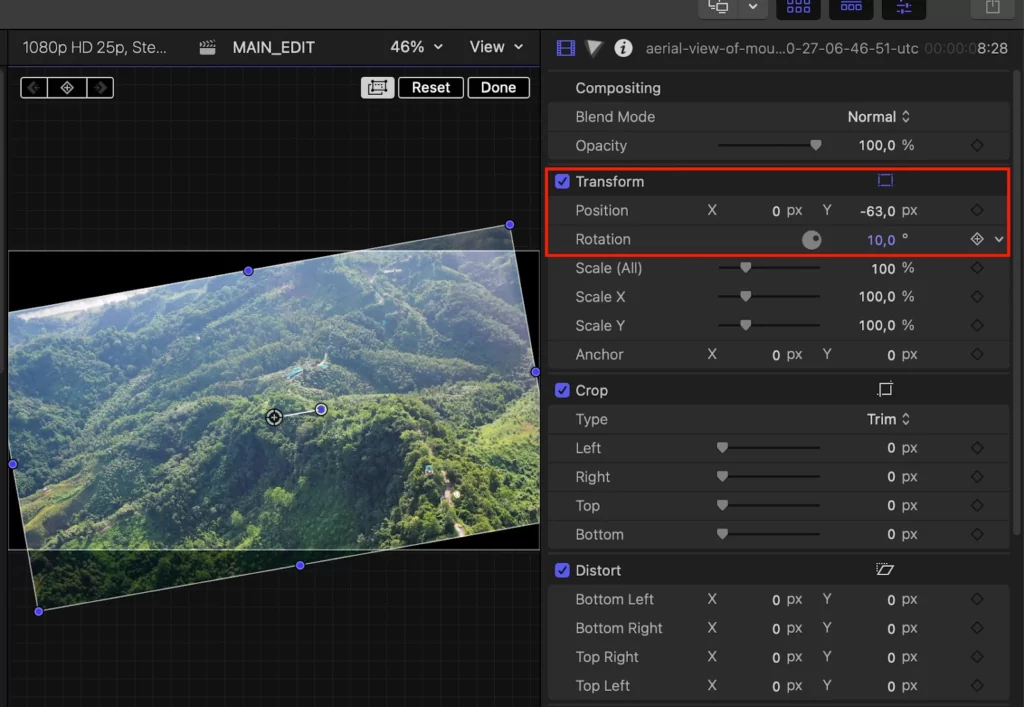Click the Transform onscreen controls icon
The image size is (1024, 707).
(885, 181)
